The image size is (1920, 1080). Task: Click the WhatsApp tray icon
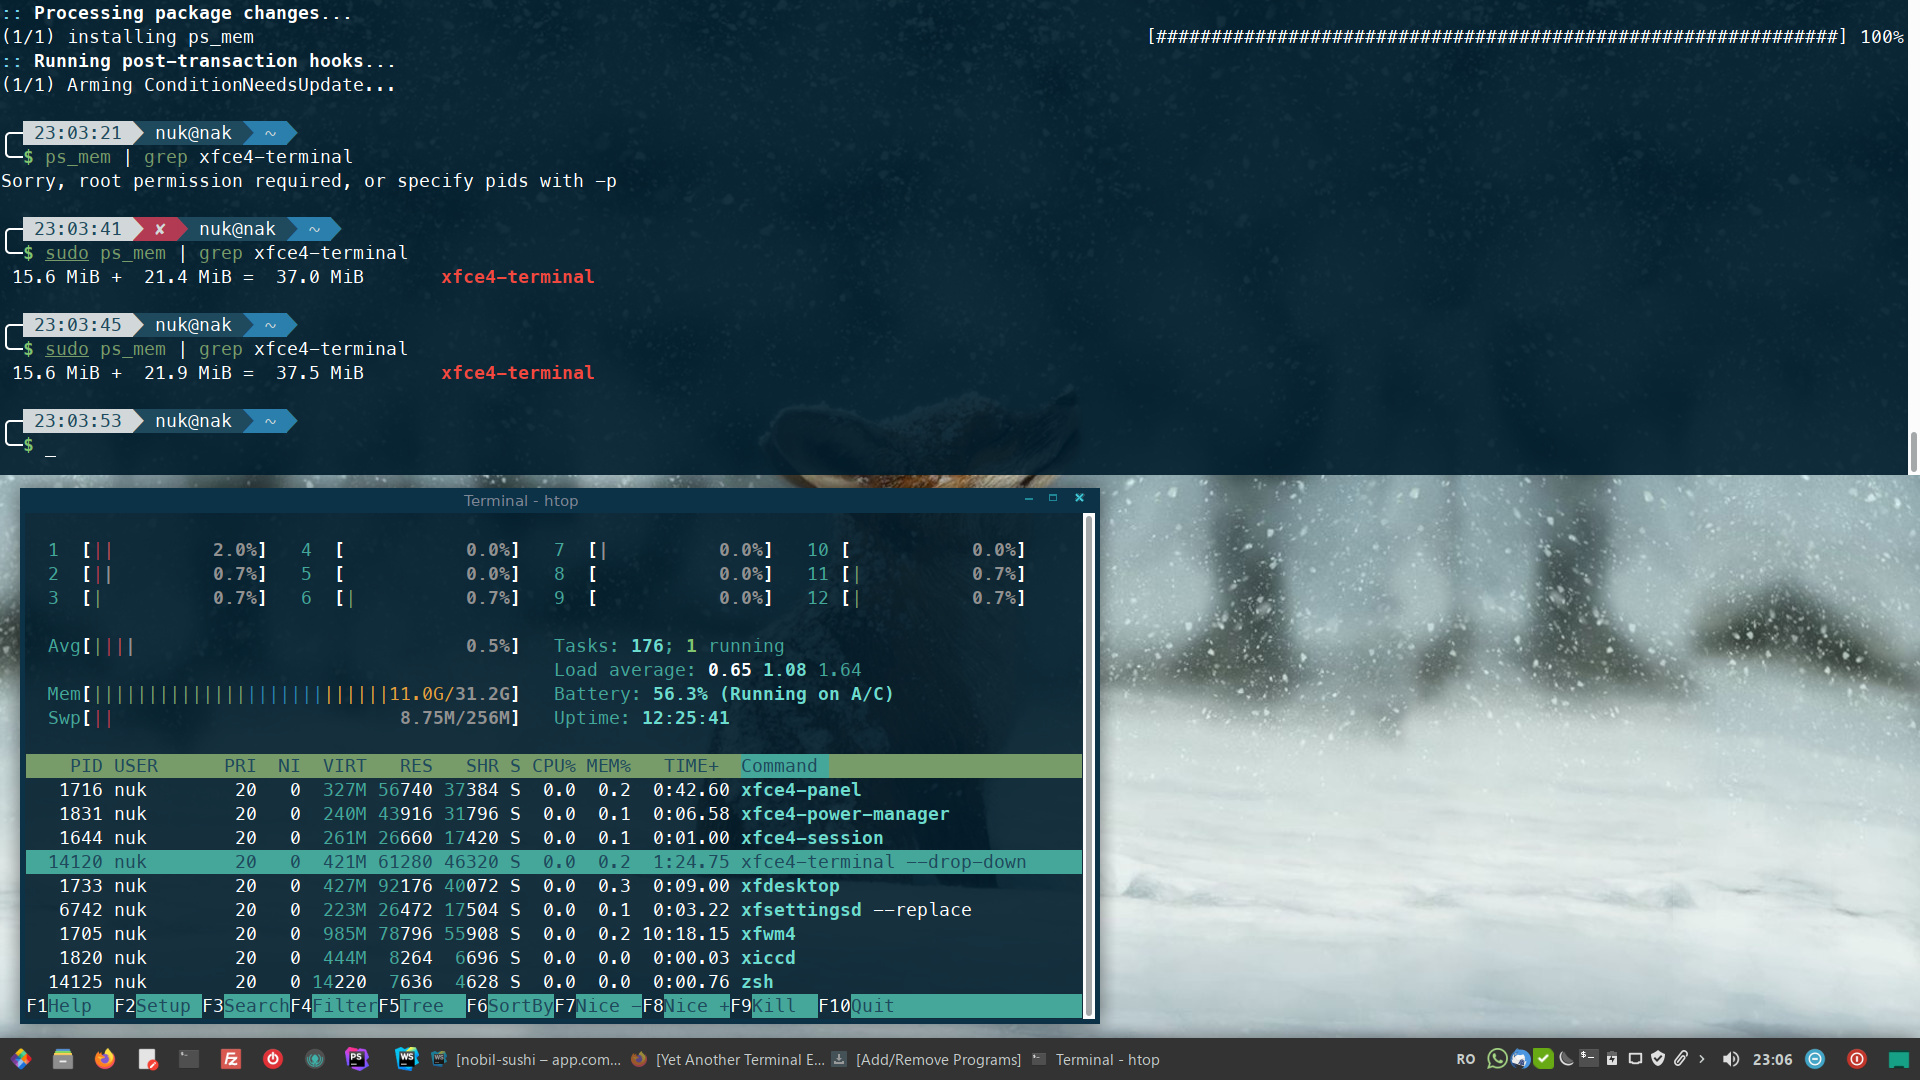click(x=1496, y=1059)
